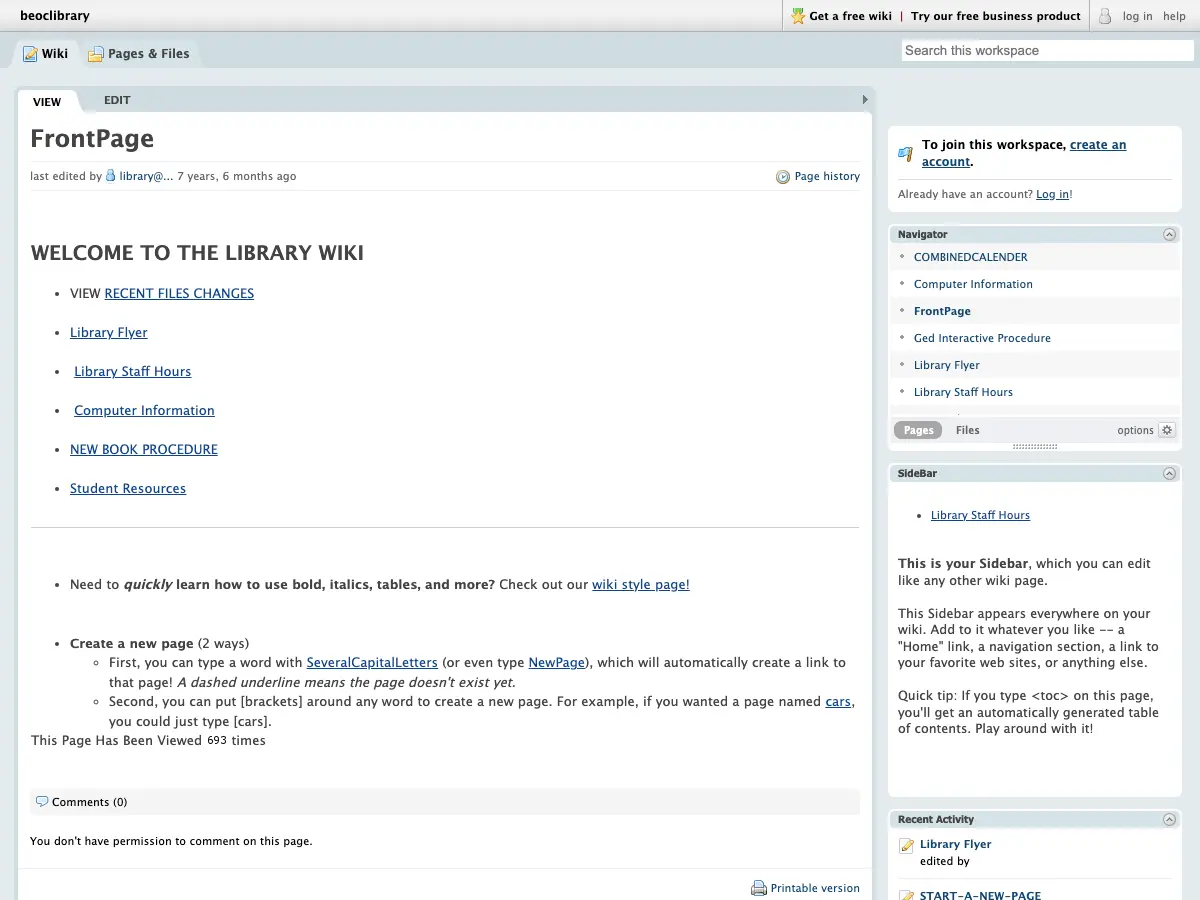Viewport: 1200px width, 900px height.
Task: Select Library Flyer in Navigator
Action: pyautogui.click(x=947, y=365)
